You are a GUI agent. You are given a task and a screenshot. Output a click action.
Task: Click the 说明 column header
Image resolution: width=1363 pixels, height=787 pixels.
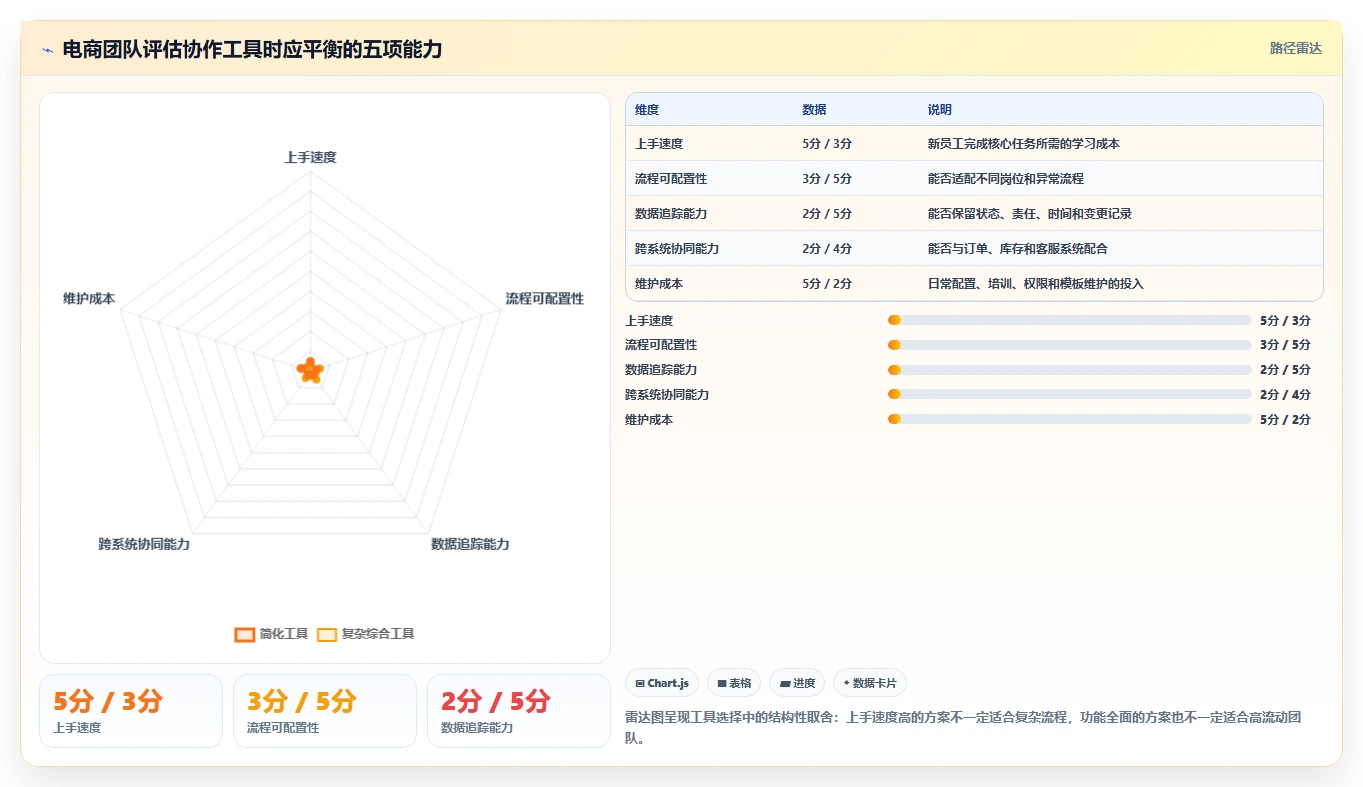point(940,110)
